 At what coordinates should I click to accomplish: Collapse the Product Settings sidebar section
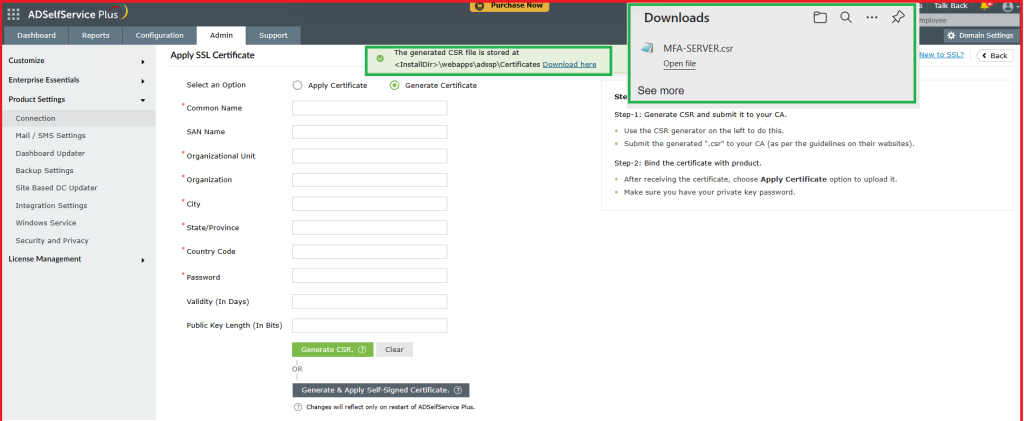coord(78,100)
